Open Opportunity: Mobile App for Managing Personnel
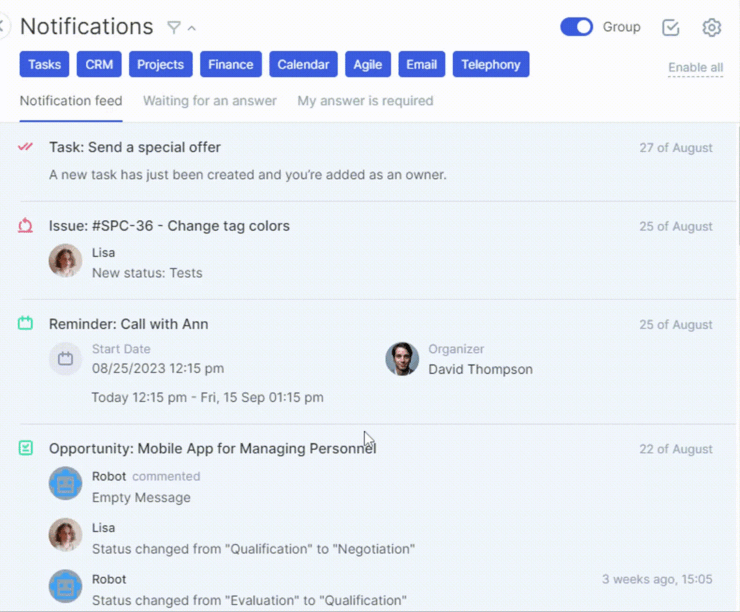The width and height of the screenshot is (740, 612). [213, 448]
